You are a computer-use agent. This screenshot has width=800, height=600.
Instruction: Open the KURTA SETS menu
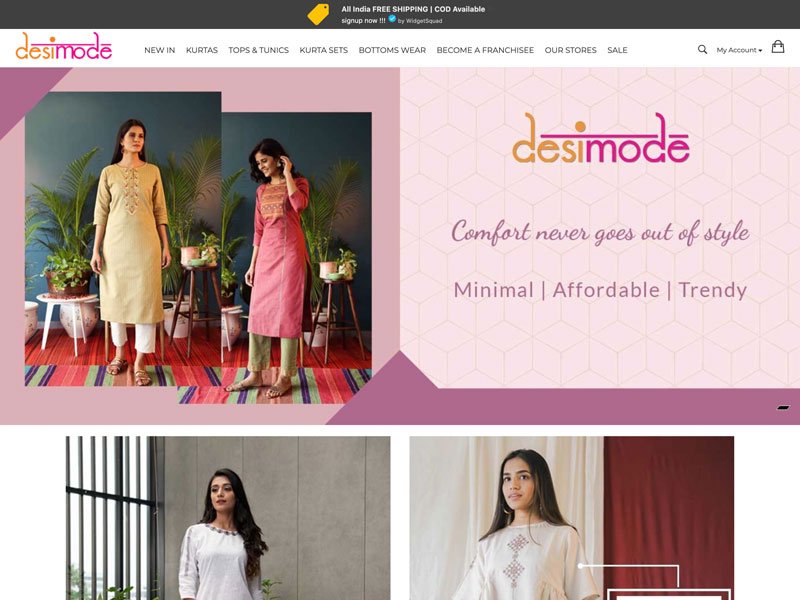[x=323, y=50]
